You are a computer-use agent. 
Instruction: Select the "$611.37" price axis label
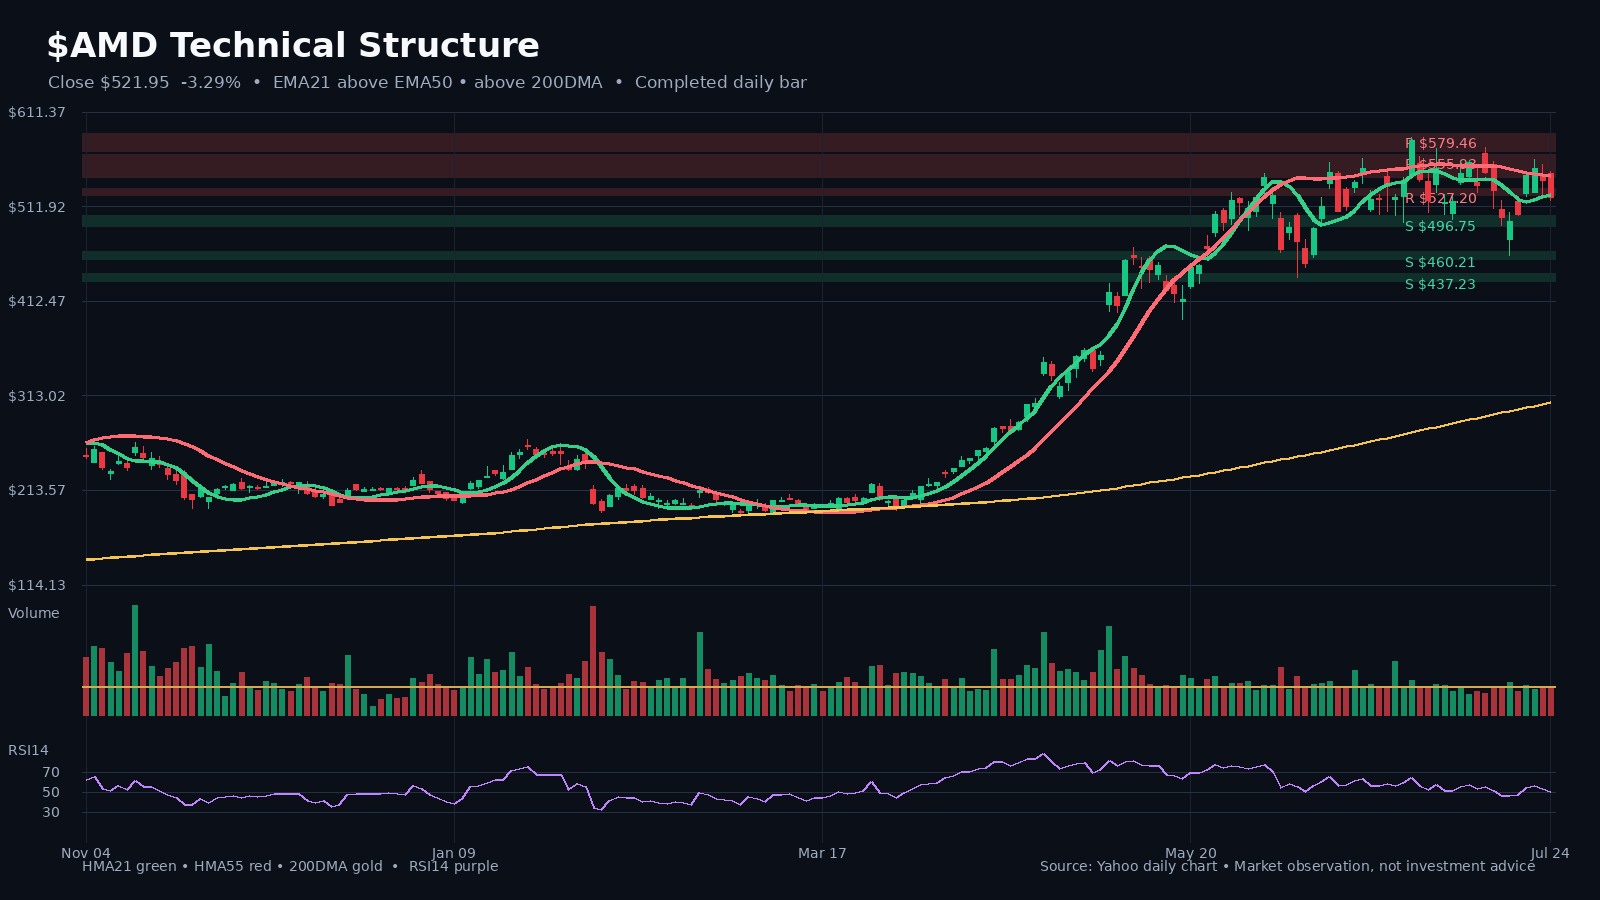37,112
